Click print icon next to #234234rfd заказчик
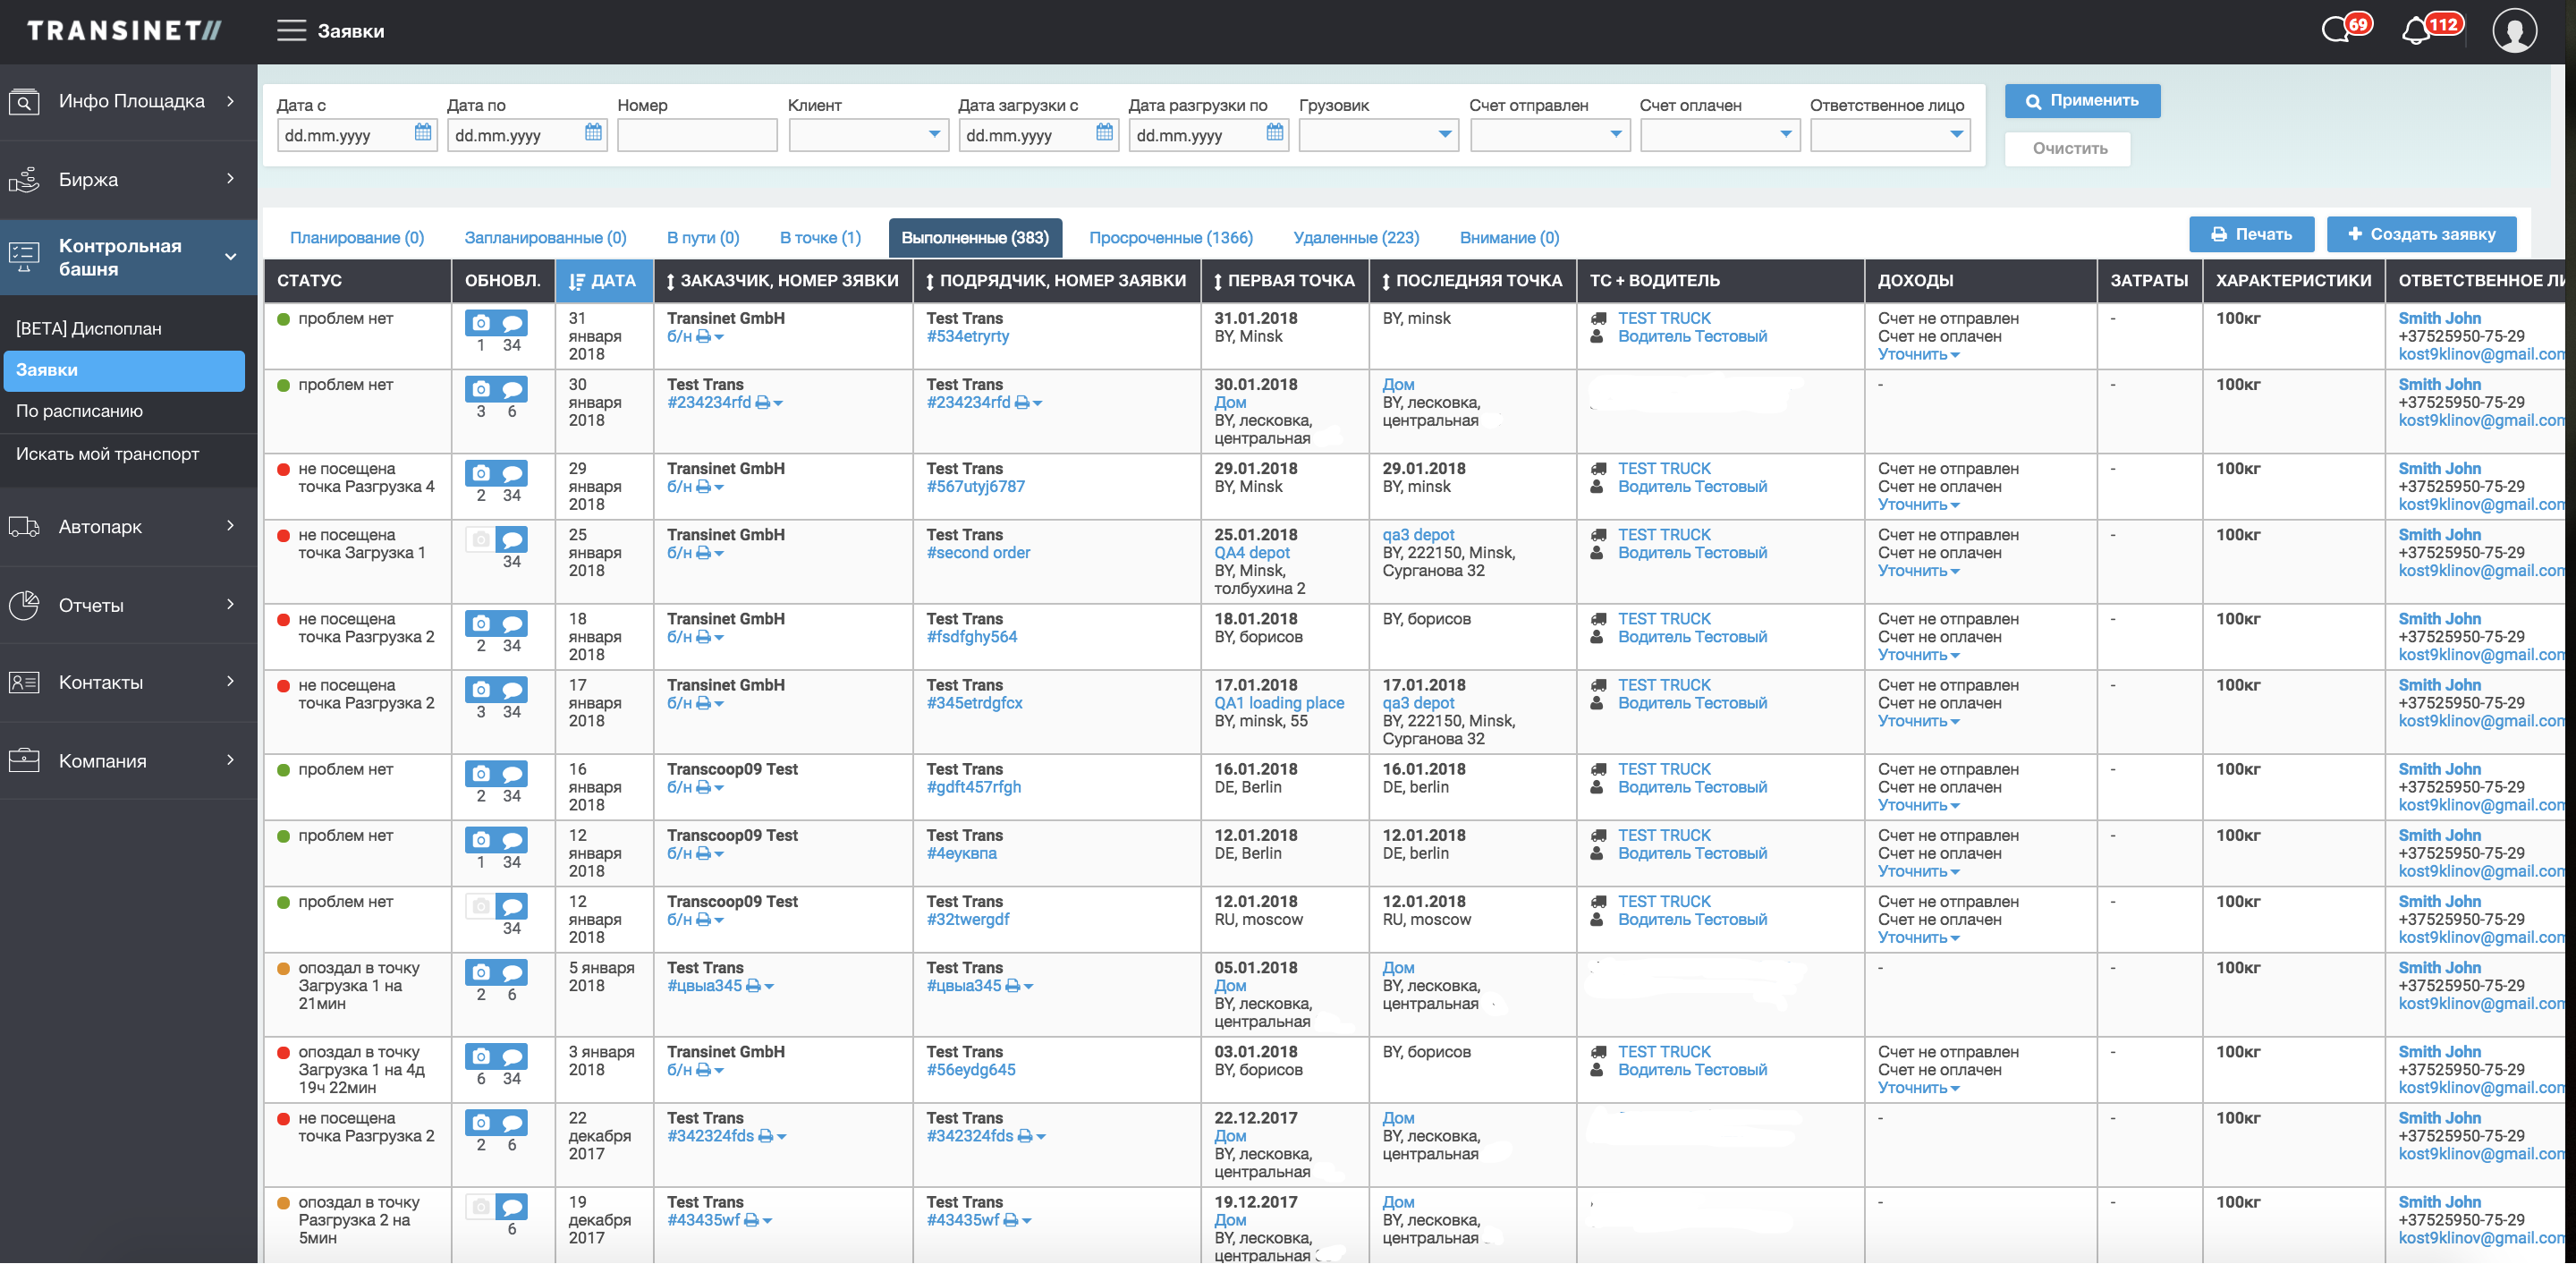Screen dimensions: 2576x1264 (x=763, y=403)
